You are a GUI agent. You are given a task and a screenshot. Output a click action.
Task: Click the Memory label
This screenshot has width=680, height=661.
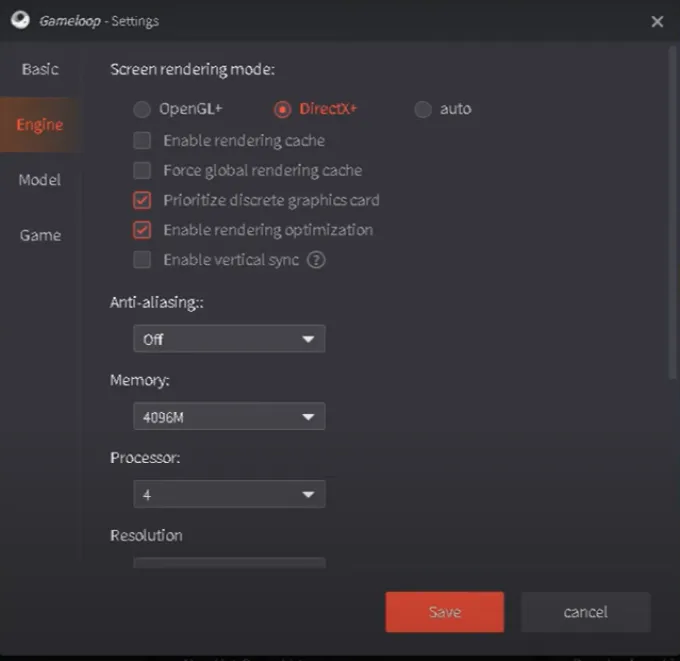click(140, 380)
